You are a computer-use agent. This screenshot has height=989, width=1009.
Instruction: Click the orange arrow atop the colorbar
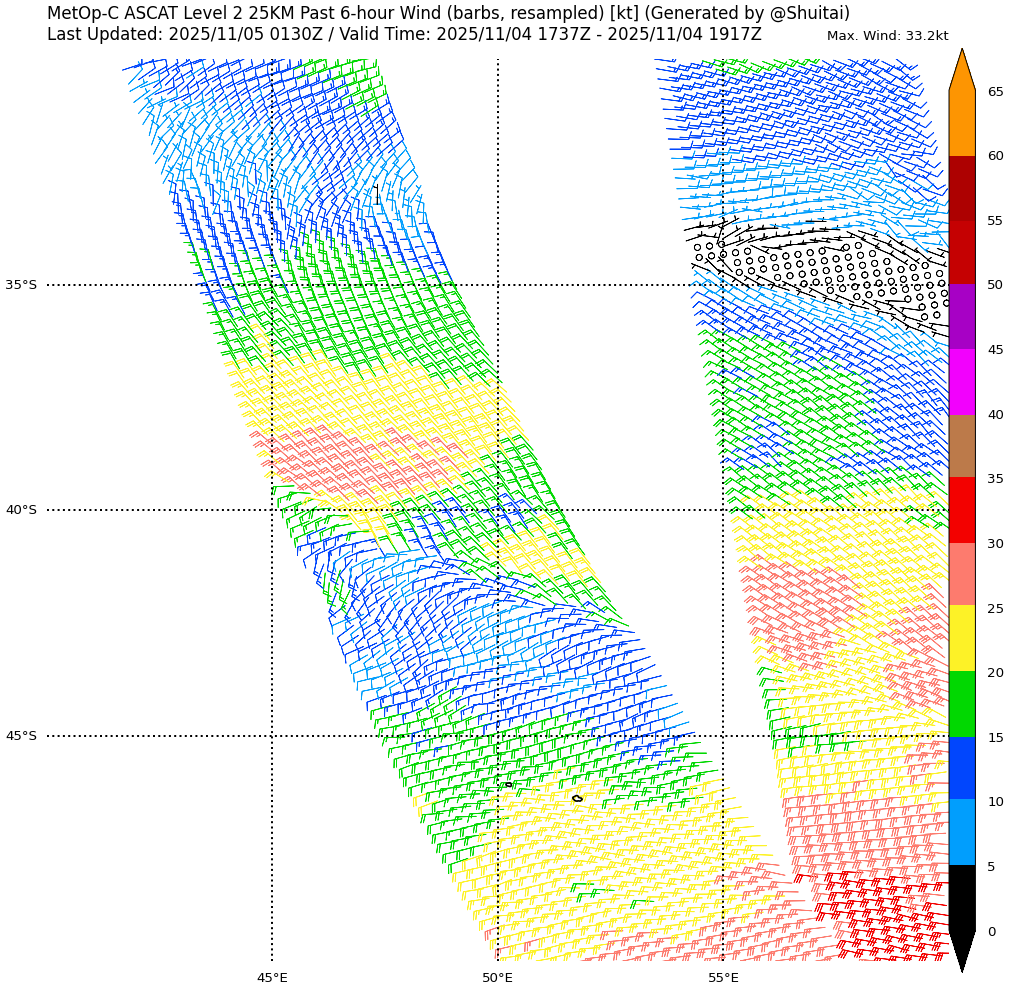tap(961, 72)
